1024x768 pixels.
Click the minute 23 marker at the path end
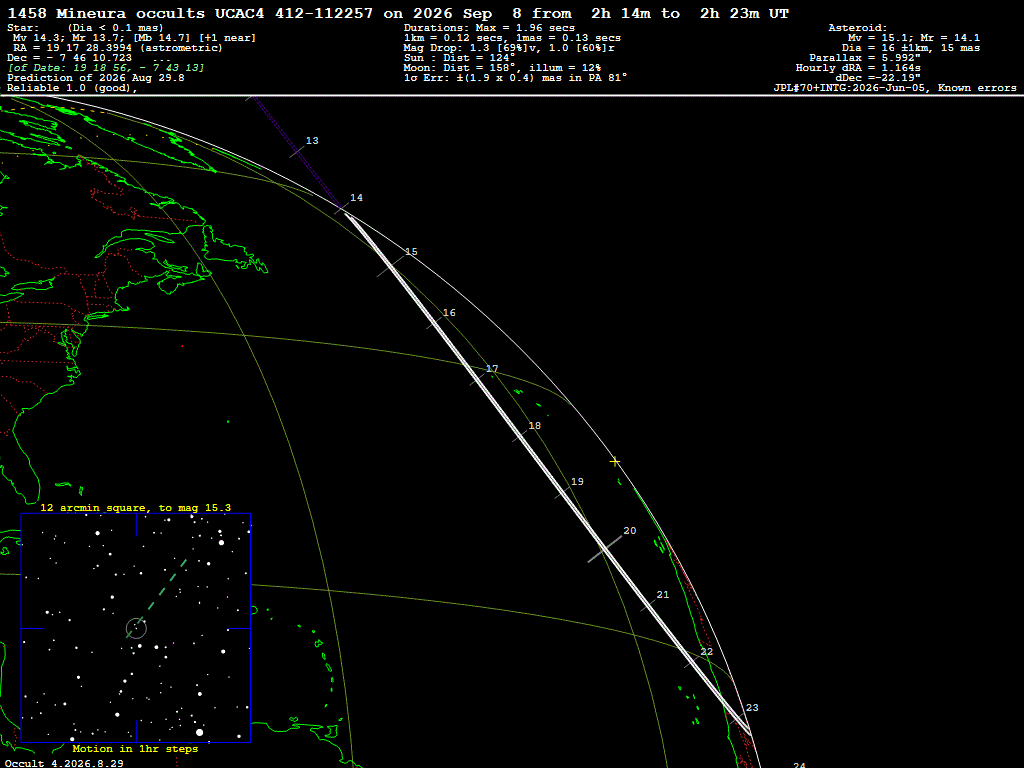[x=752, y=707]
